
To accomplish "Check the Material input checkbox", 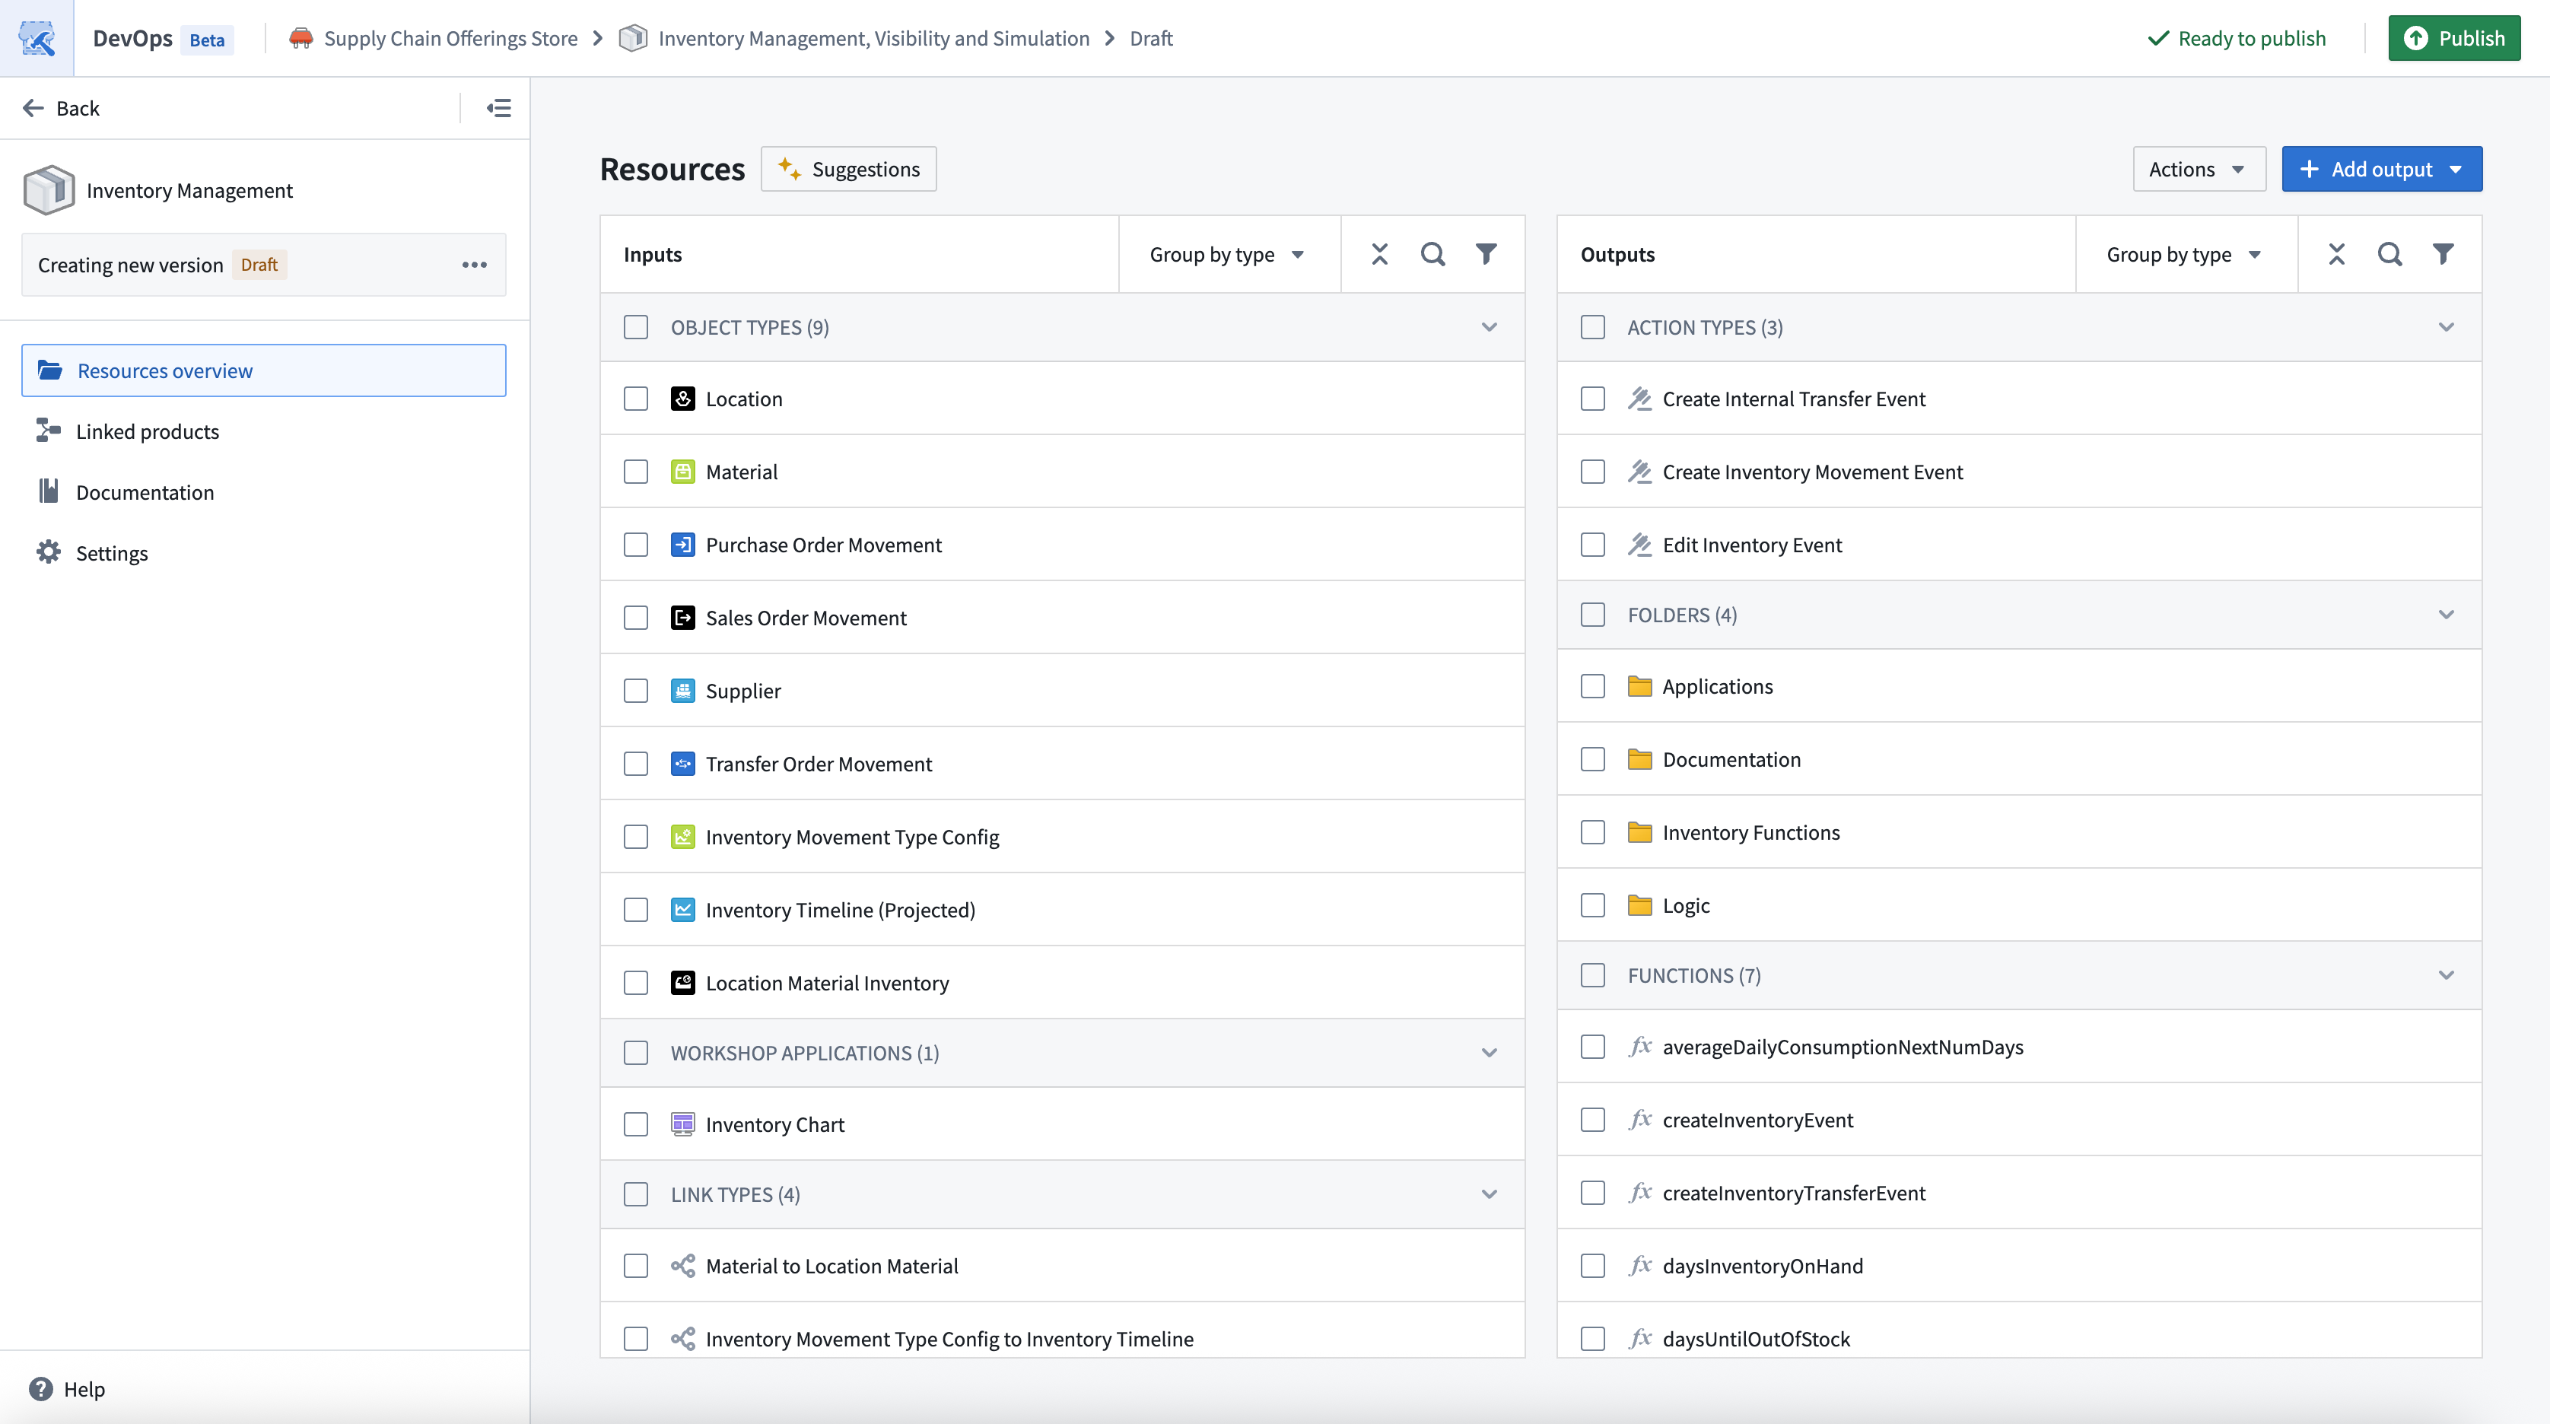I will coord(636,471).
